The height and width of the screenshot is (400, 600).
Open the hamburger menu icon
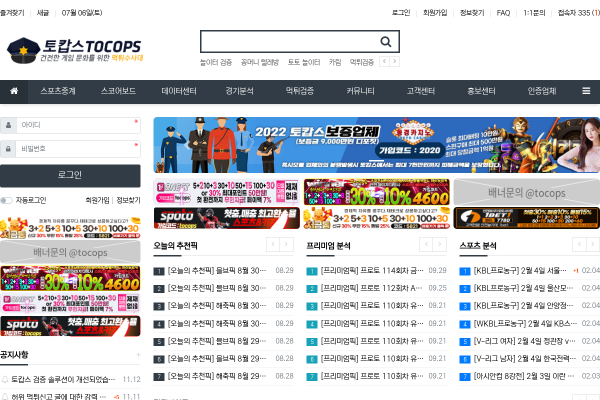tap(586, 91)
